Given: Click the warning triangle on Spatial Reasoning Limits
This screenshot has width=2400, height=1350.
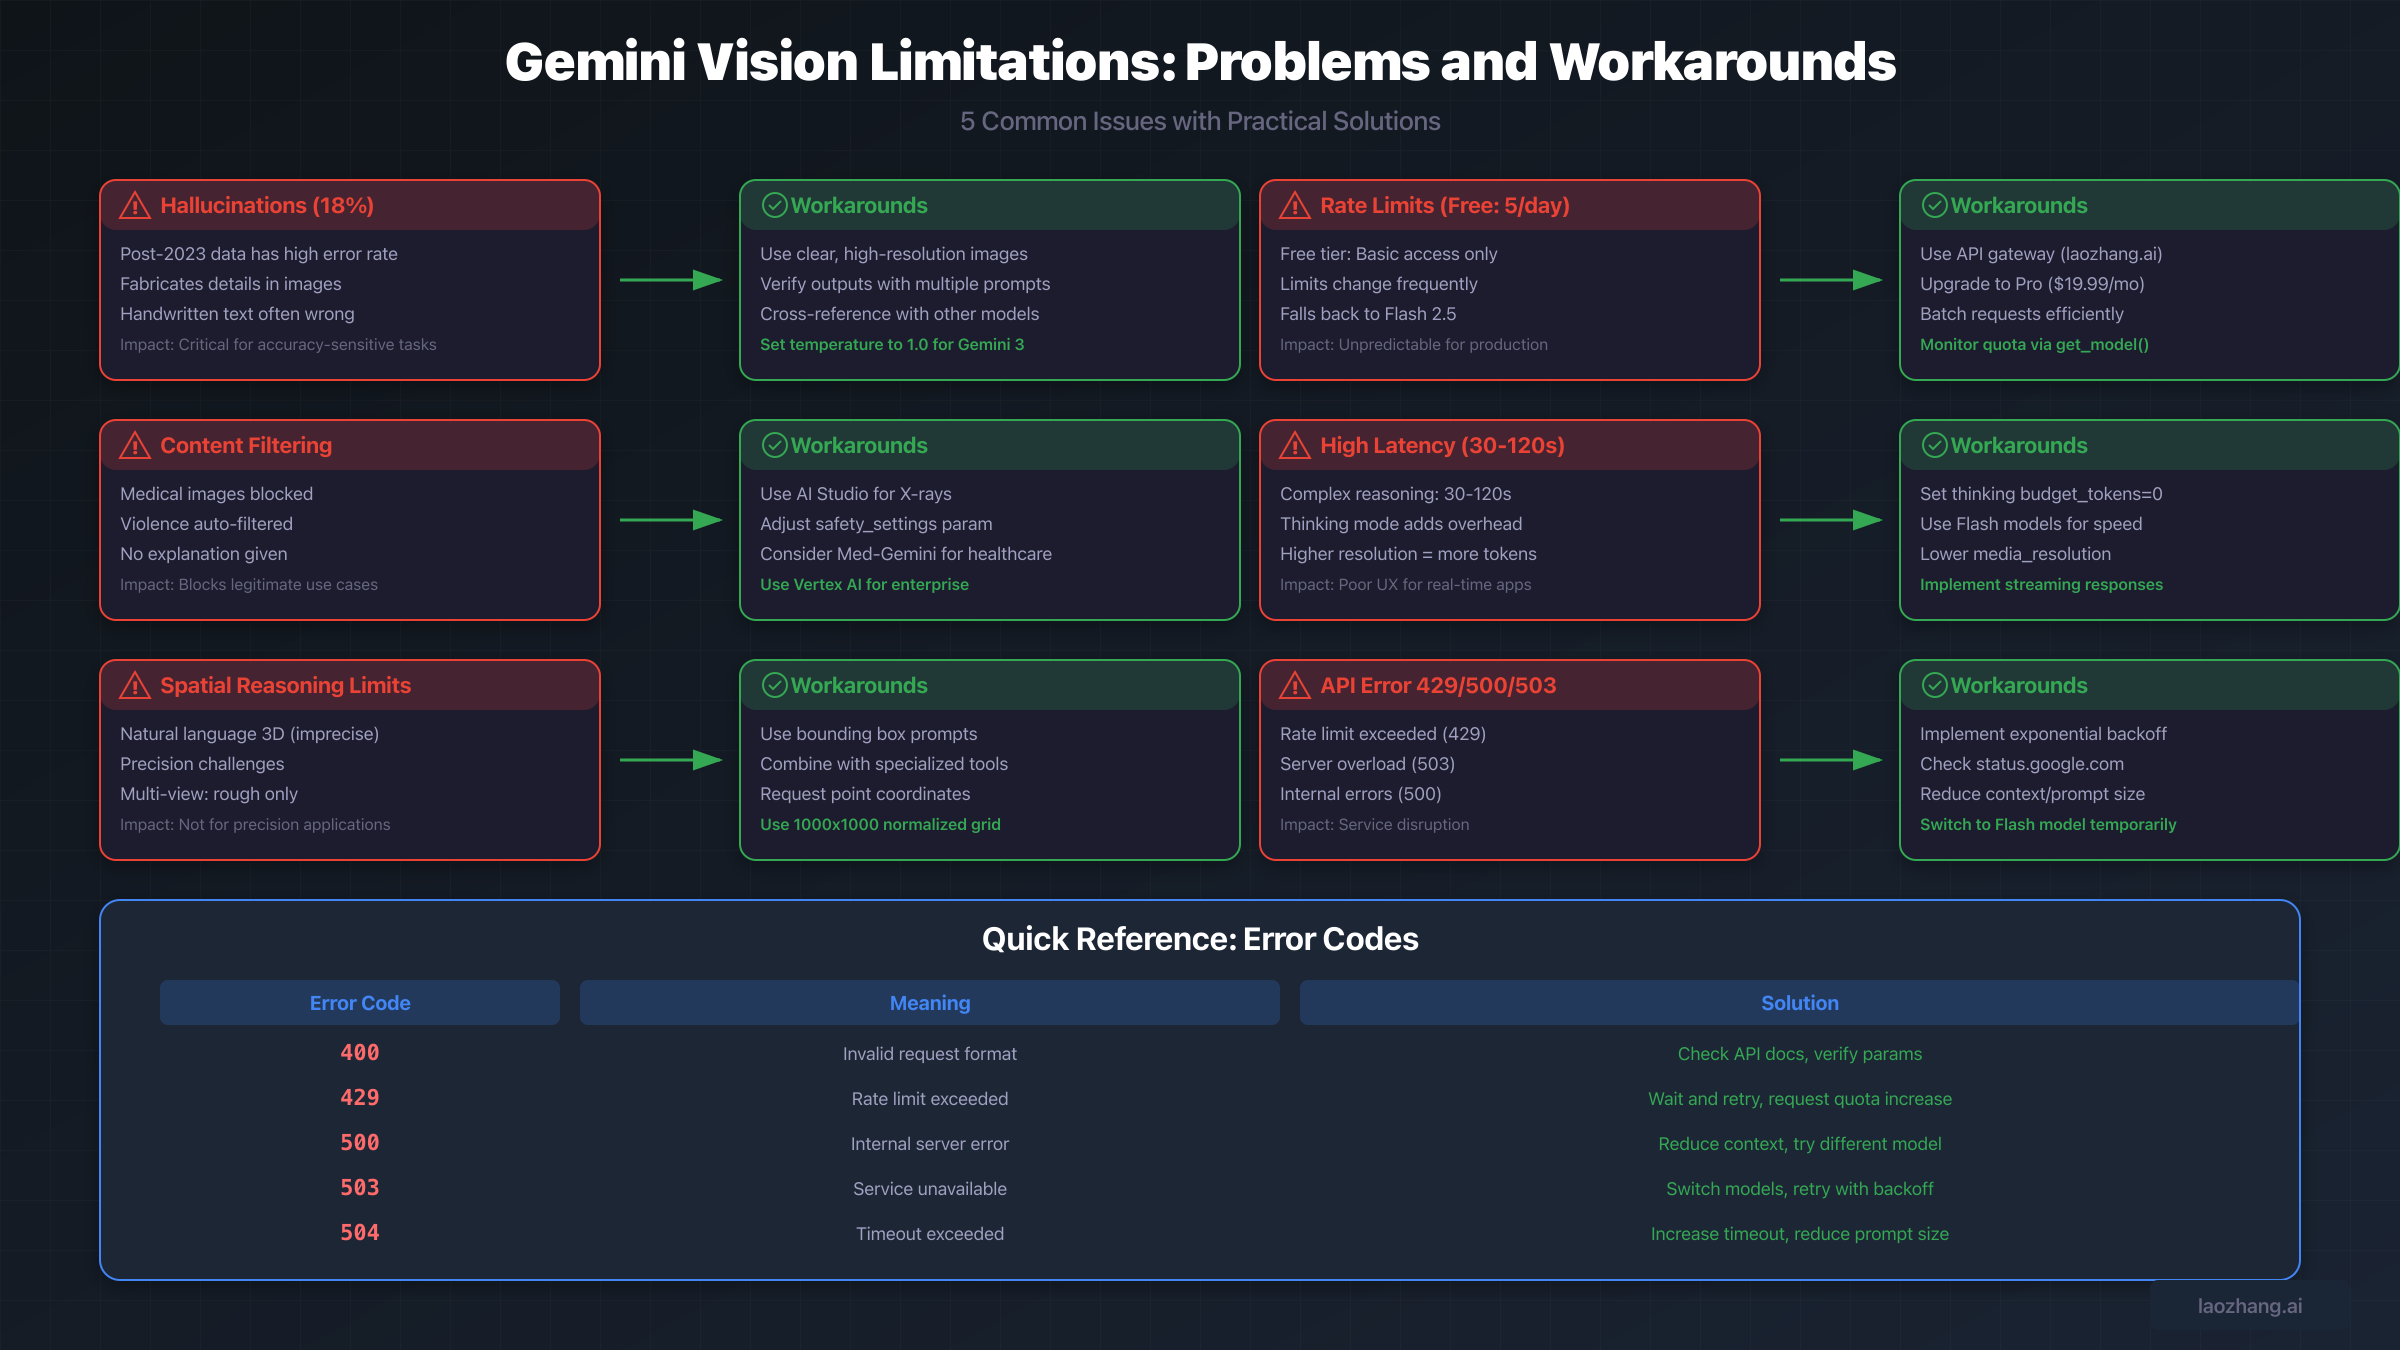Looking at the screenshot, I should [135, 685].
